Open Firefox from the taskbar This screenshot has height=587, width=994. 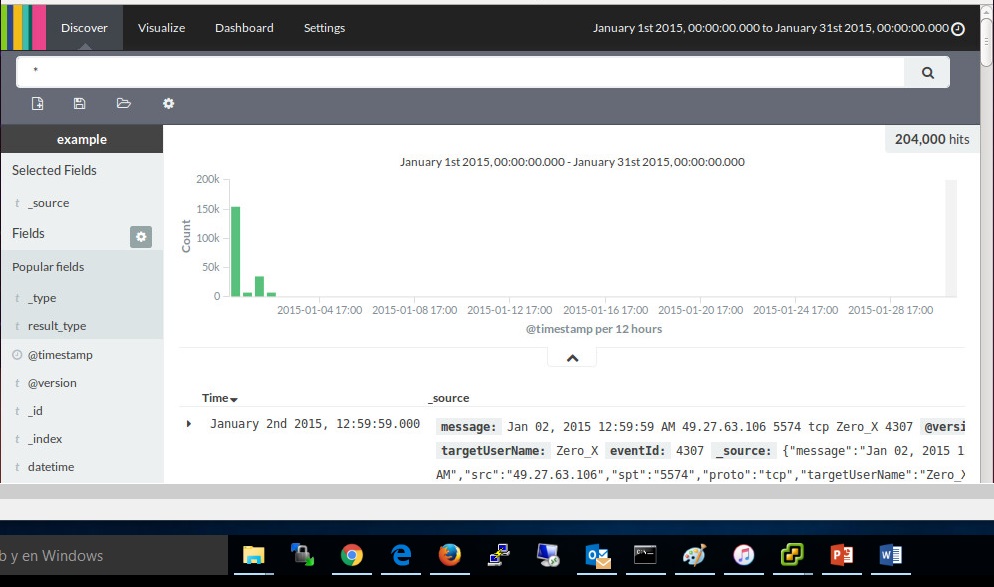(x=449, y=555)
